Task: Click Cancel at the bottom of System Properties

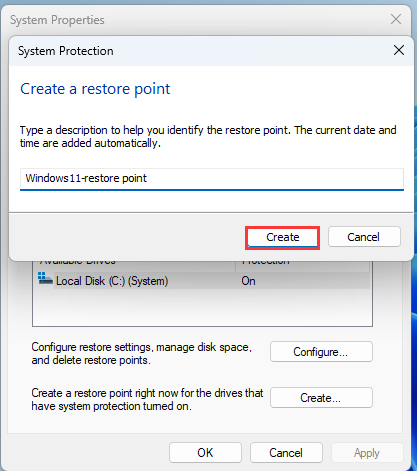Action: pyautogui.click(x=286, y=453)
